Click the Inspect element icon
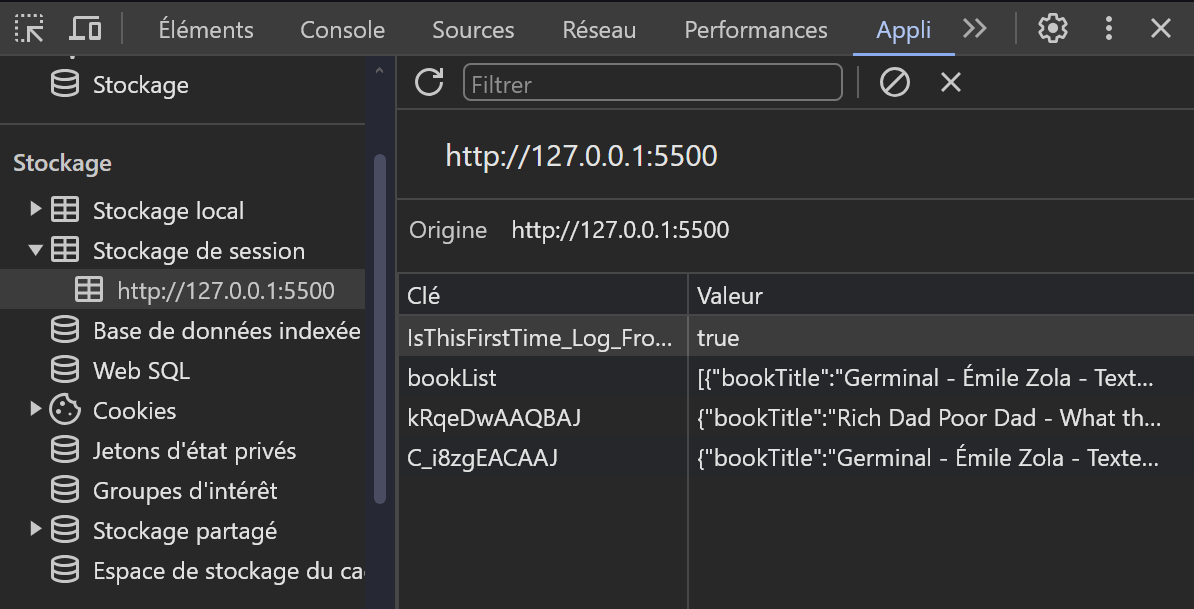This screenshot has height=609, width=1194. point(30,28)
